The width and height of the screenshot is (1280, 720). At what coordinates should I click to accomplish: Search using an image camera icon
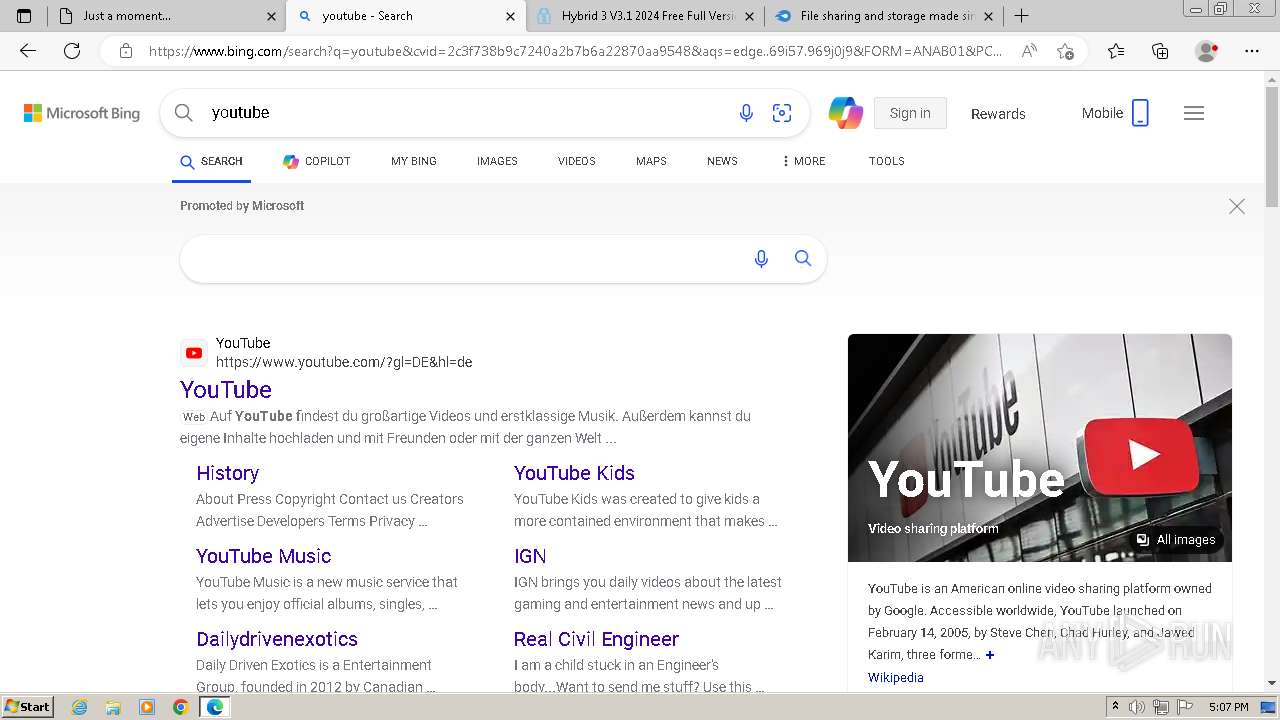pos(782,113)
